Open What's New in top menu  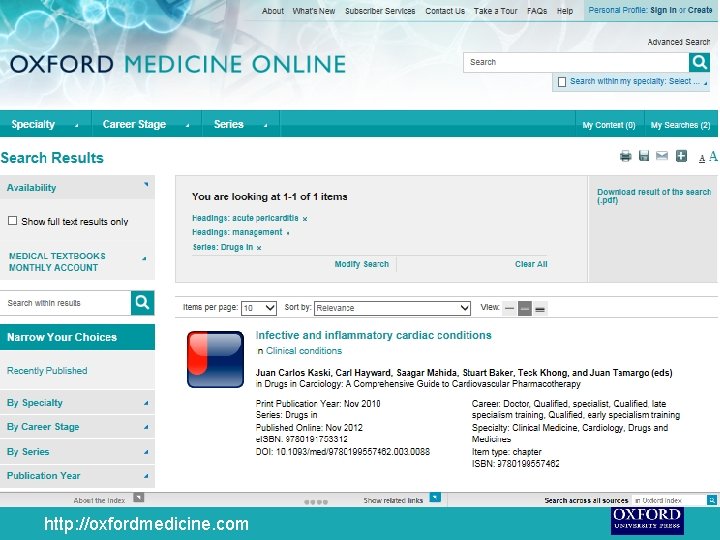(314, 11)
